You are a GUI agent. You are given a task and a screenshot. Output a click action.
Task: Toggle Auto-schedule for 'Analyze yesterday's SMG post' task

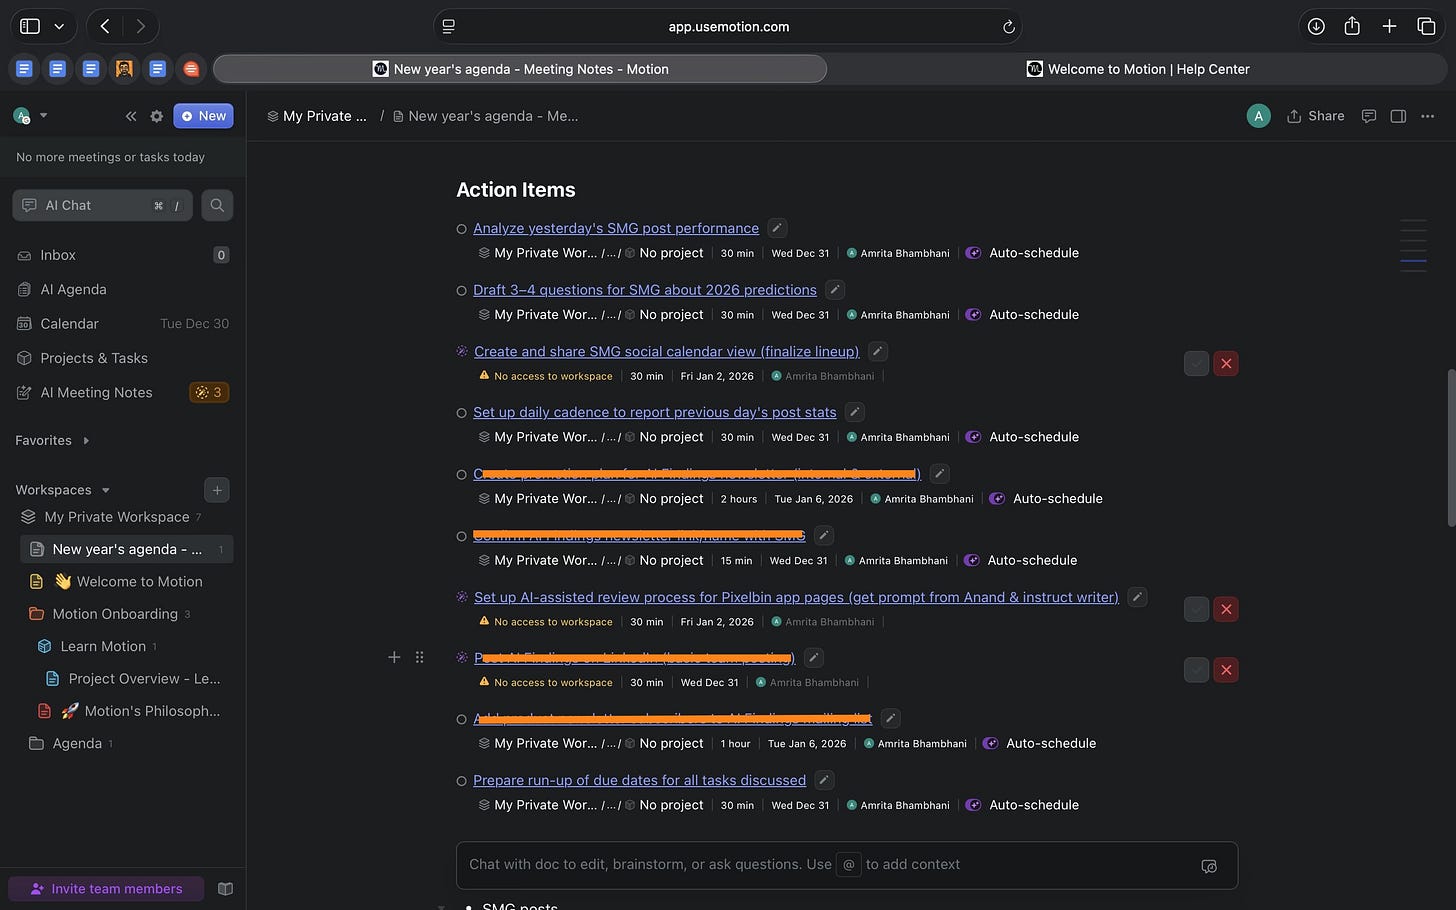tap(1023, 253)
